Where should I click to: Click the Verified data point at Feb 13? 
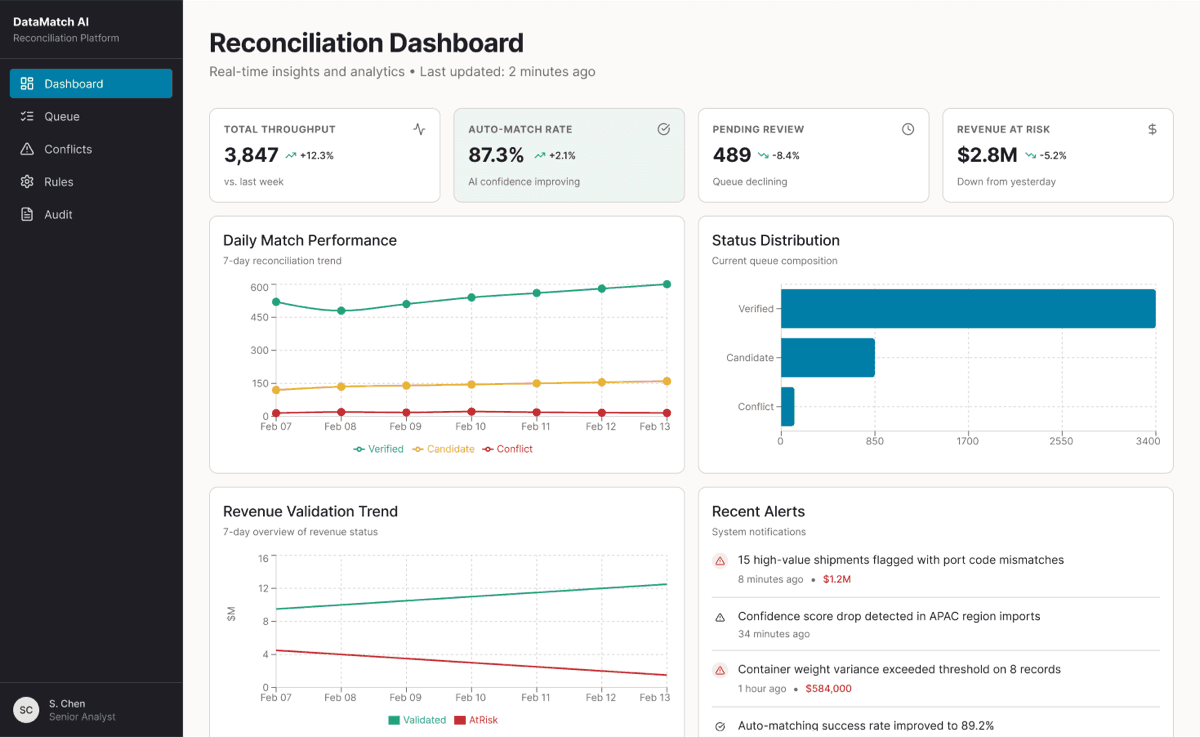coord(667,284)
